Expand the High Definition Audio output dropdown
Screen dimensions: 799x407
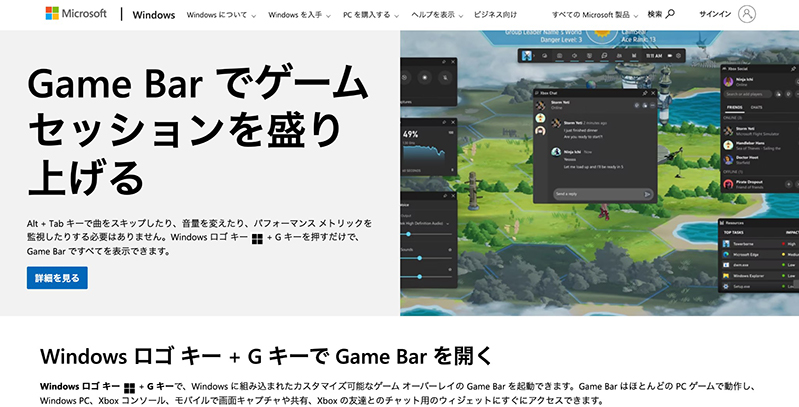click(425, 223)
